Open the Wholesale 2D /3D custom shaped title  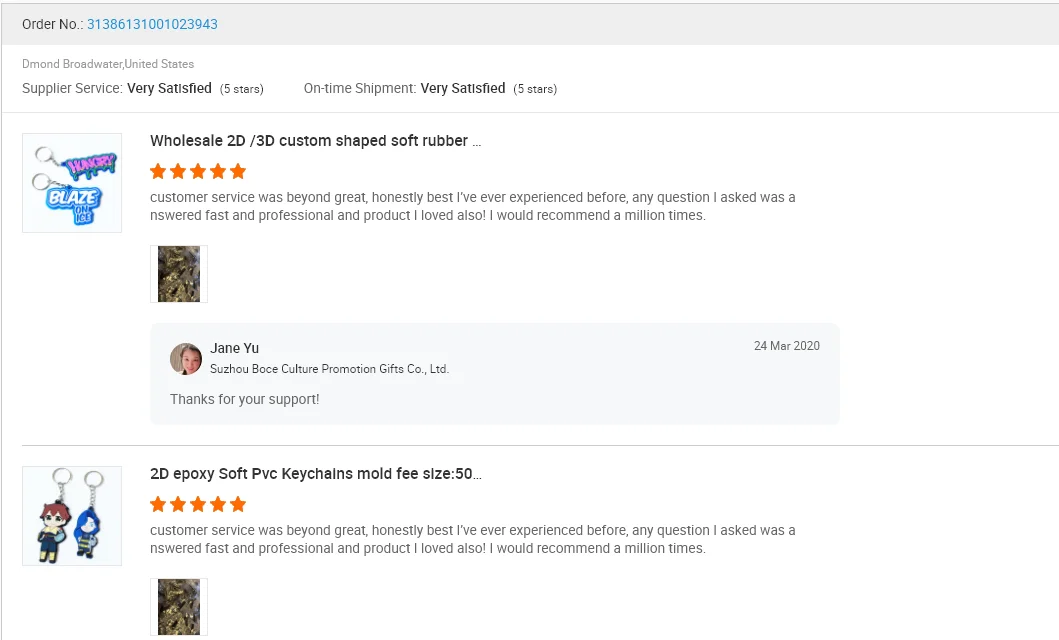click(x=315, y=141)
